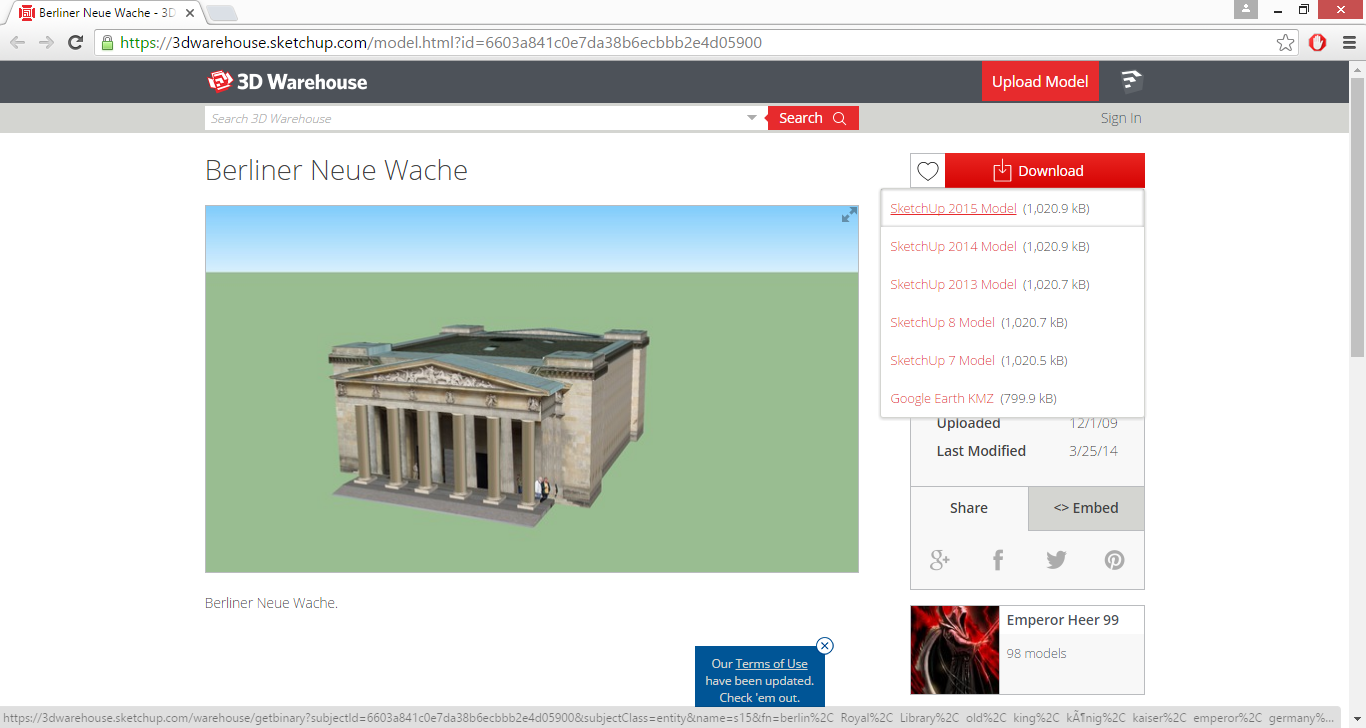Click the Last Modified date 3/25/14
Image resolution: width=1366 pixels, height=728 pixels.
tap(1093, 451)
